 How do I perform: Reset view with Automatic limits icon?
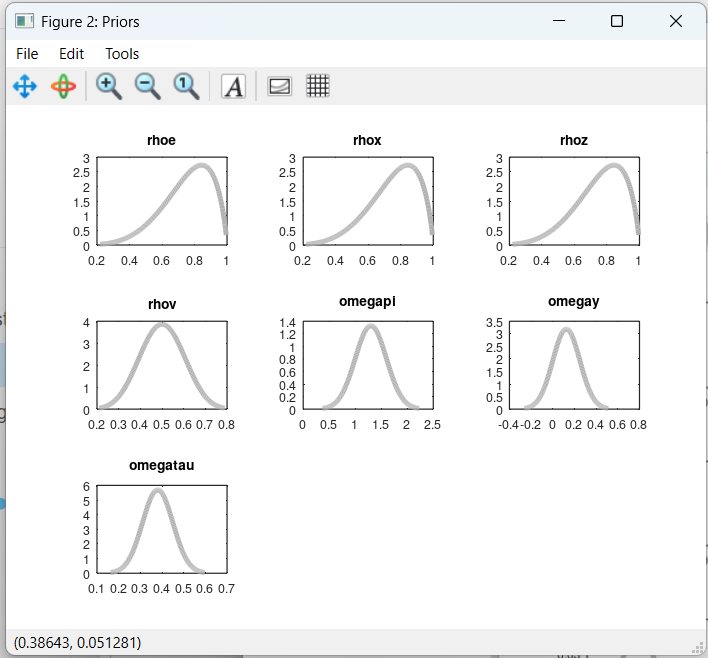[187, 86]
